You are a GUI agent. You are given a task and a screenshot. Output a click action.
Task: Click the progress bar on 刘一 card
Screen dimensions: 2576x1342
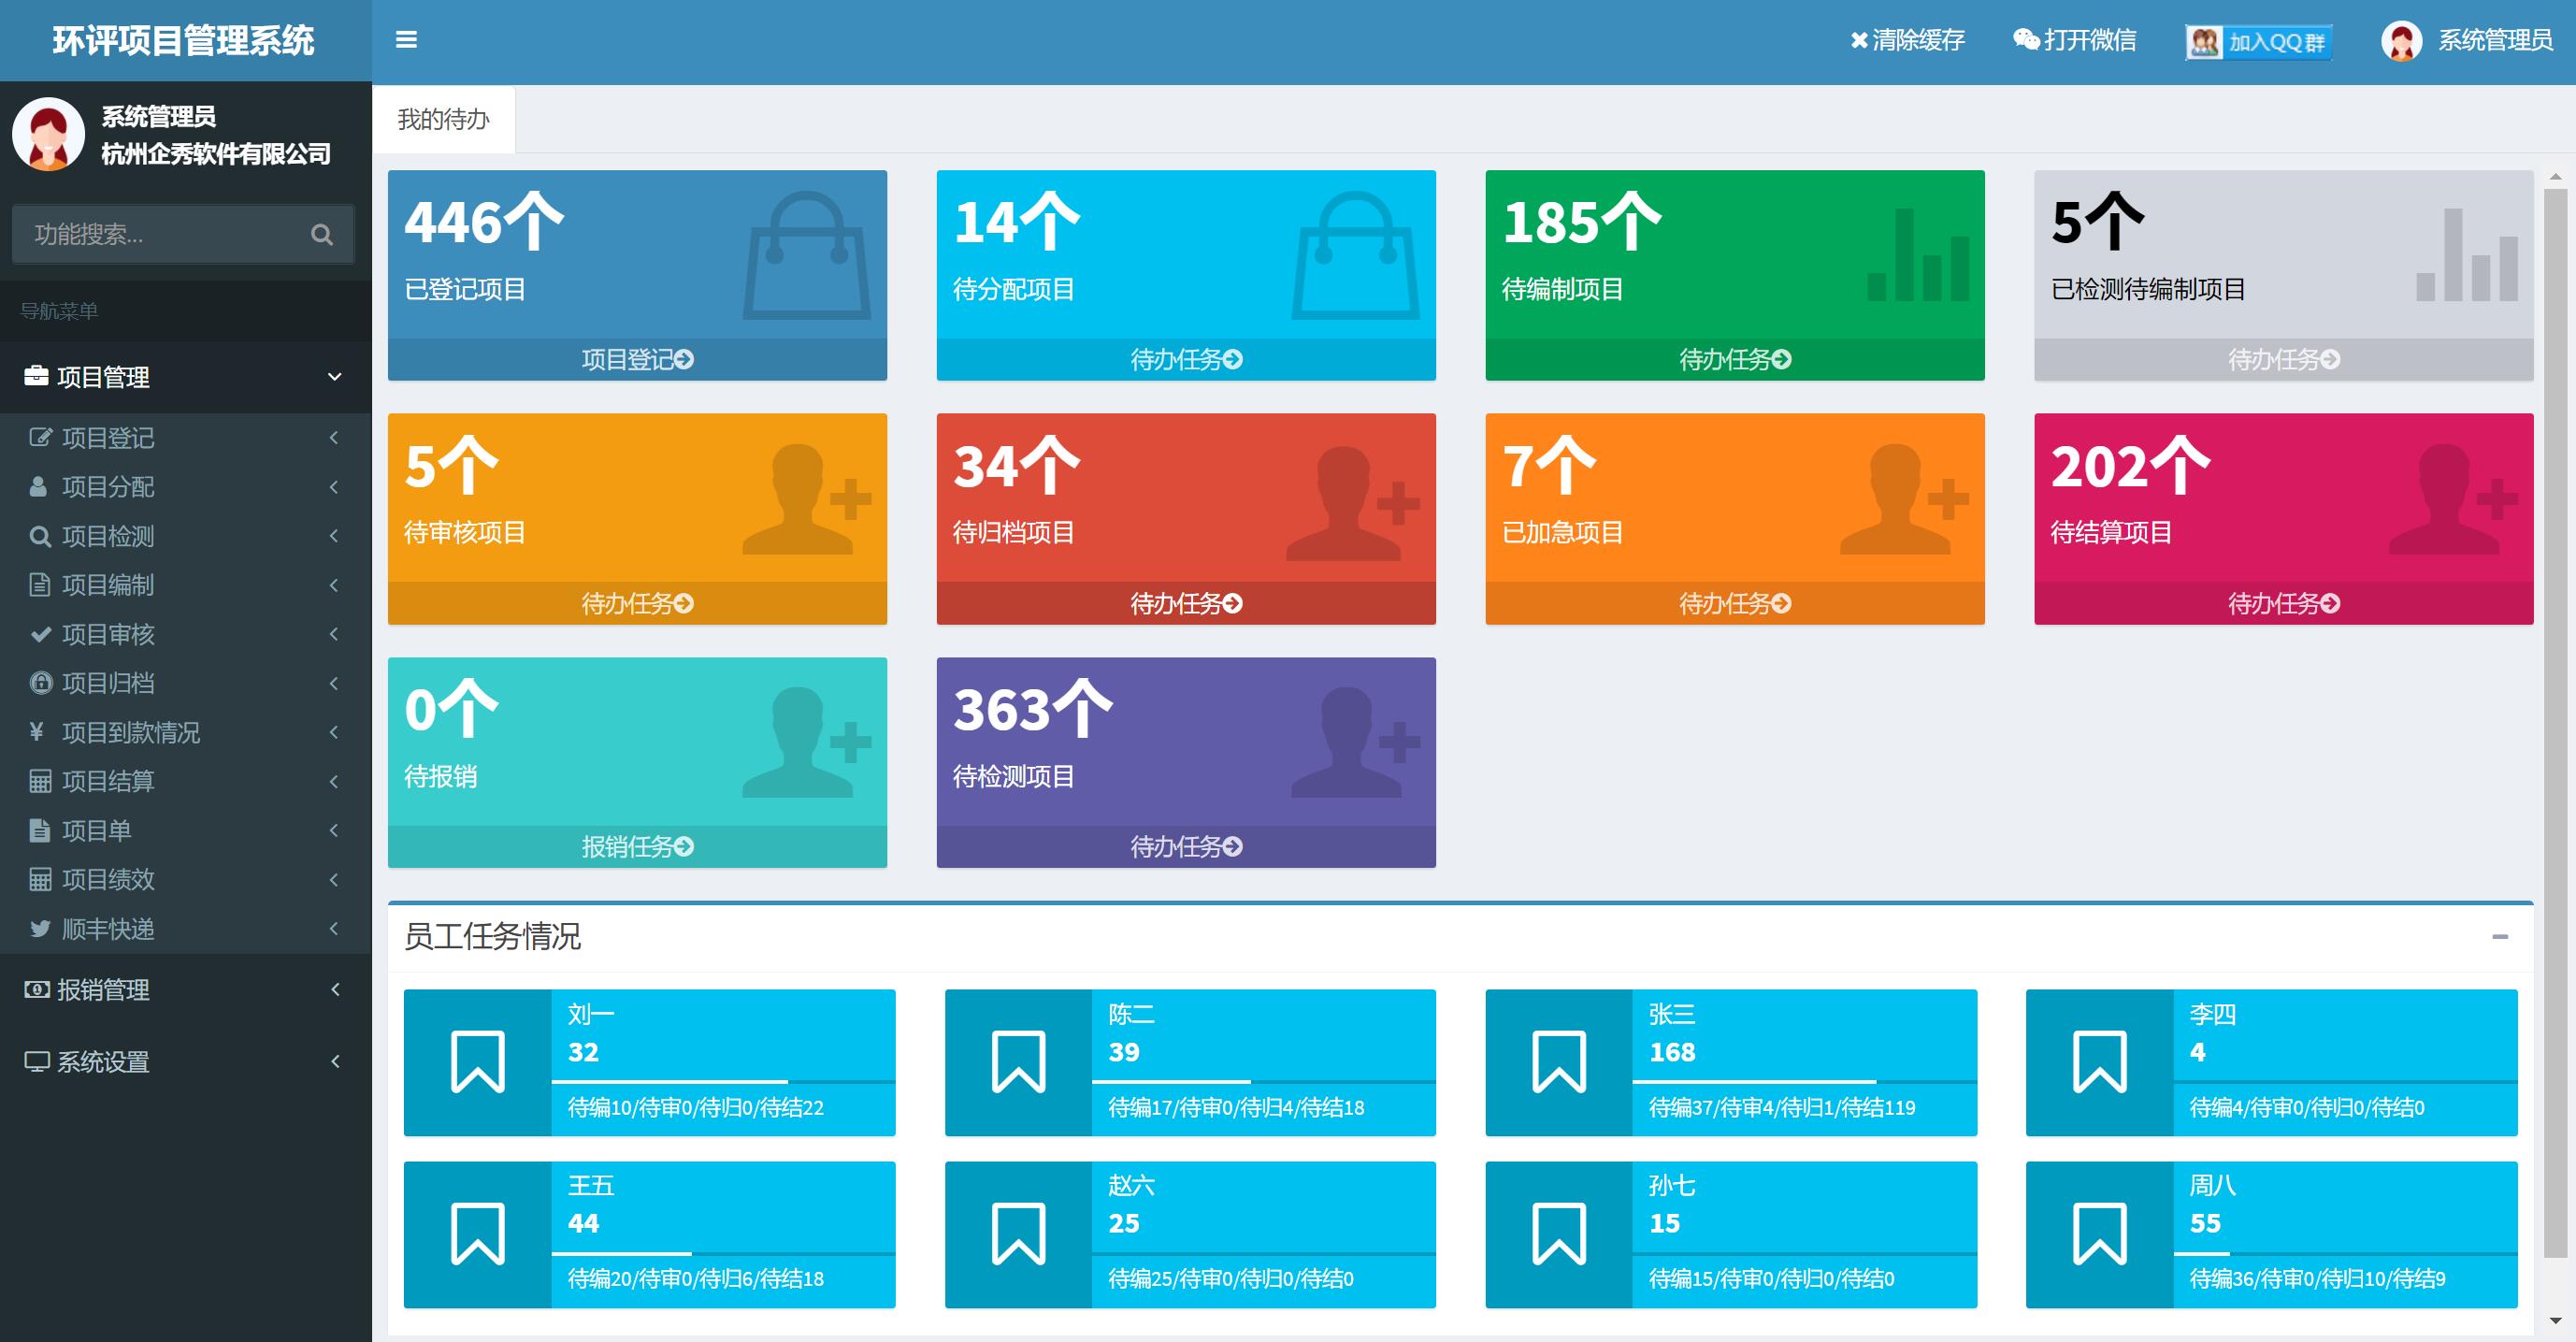click(x=723, y=1081)
